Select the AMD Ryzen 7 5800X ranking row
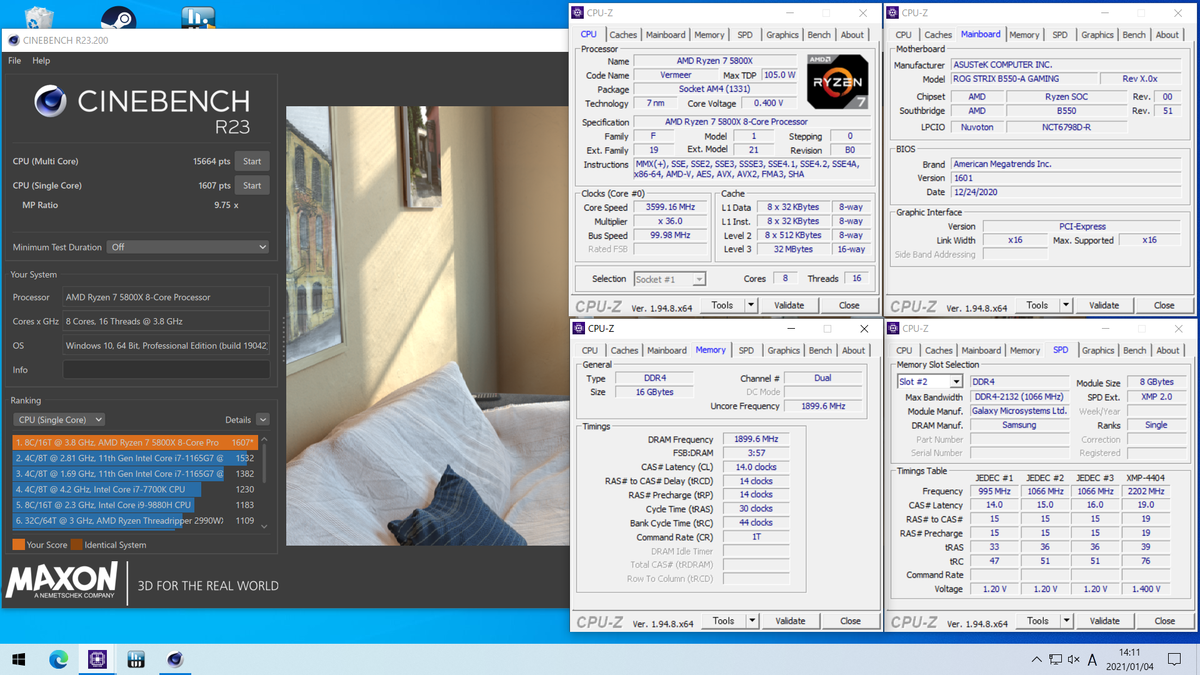Screen dimensions: 1200x675 (x=135, y=442)
